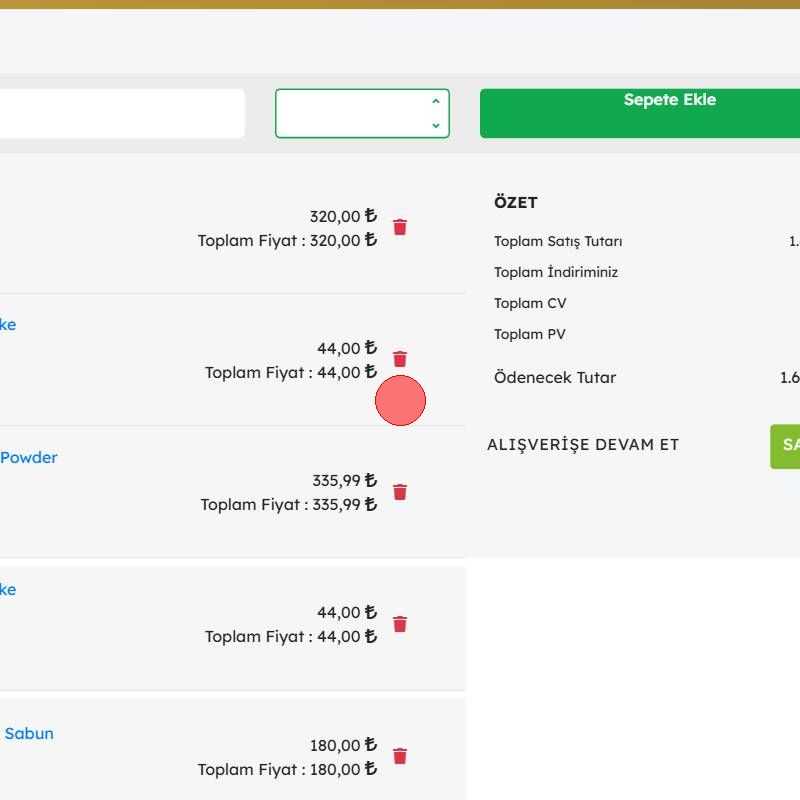This screenshot has height=800, width=800.
Task: Select the Toplam İndiriminiz label
Action: click(x=556, y=272)
